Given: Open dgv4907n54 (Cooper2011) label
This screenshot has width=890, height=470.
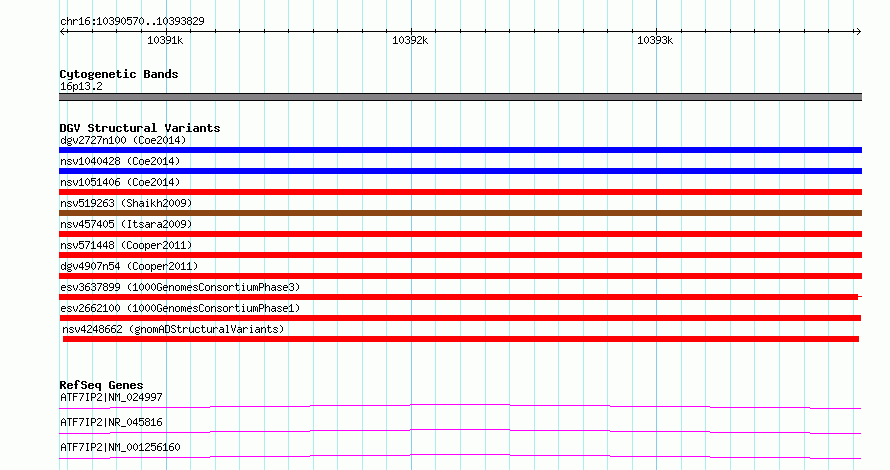Looking at the screenshot, I should click(129, 266).
